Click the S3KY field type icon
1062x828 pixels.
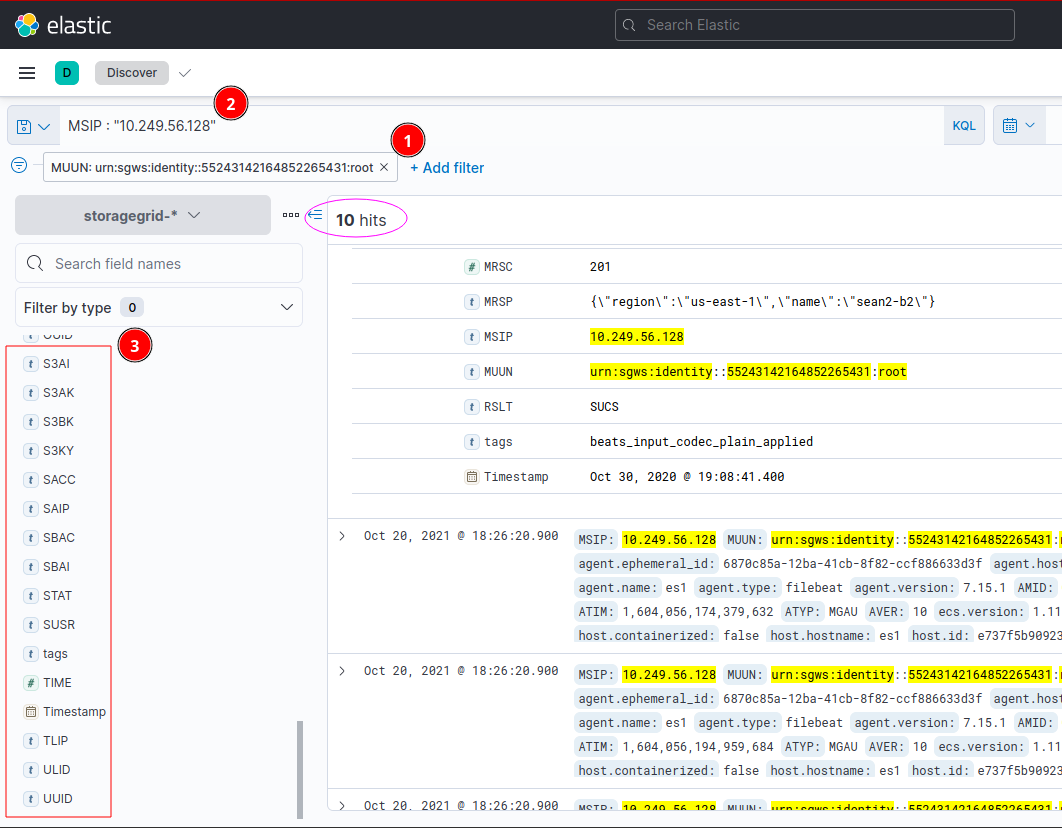tap(30, 451)
